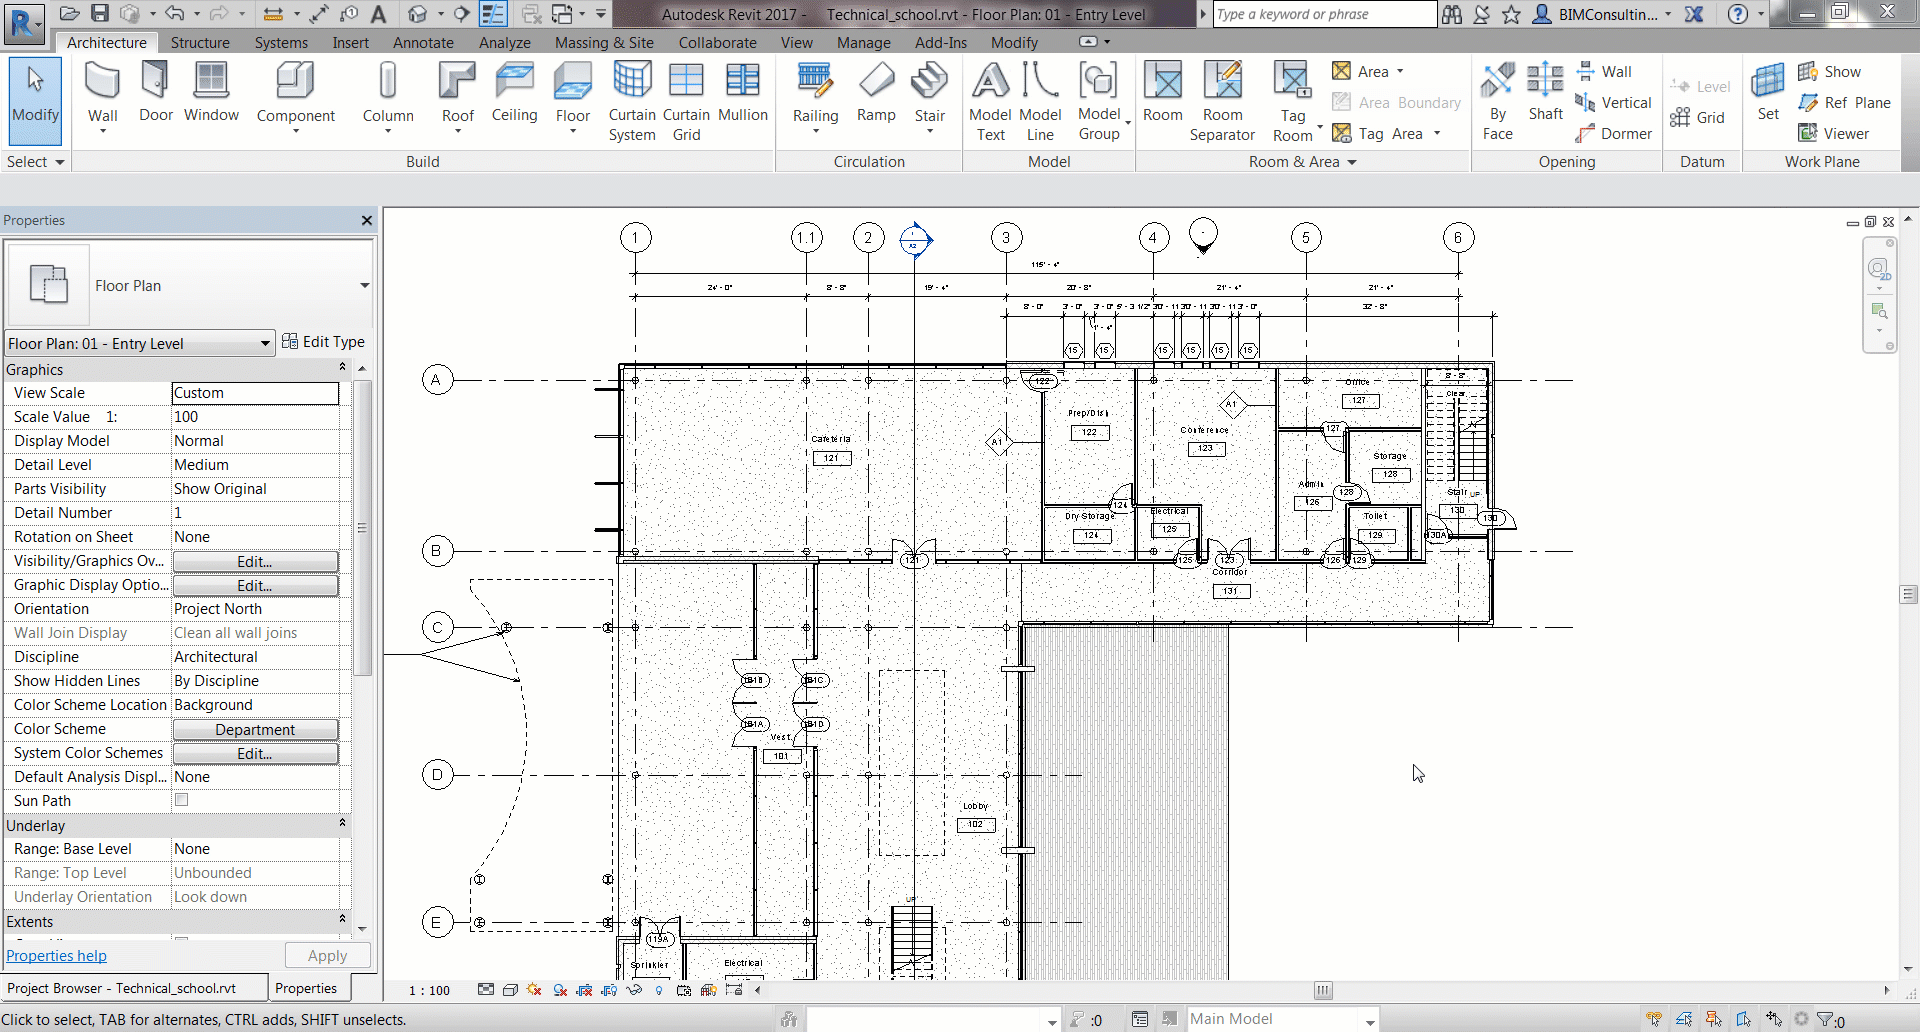Open the Manage ribbon tab
The image size is (1920, 1032).
(863, 42)
